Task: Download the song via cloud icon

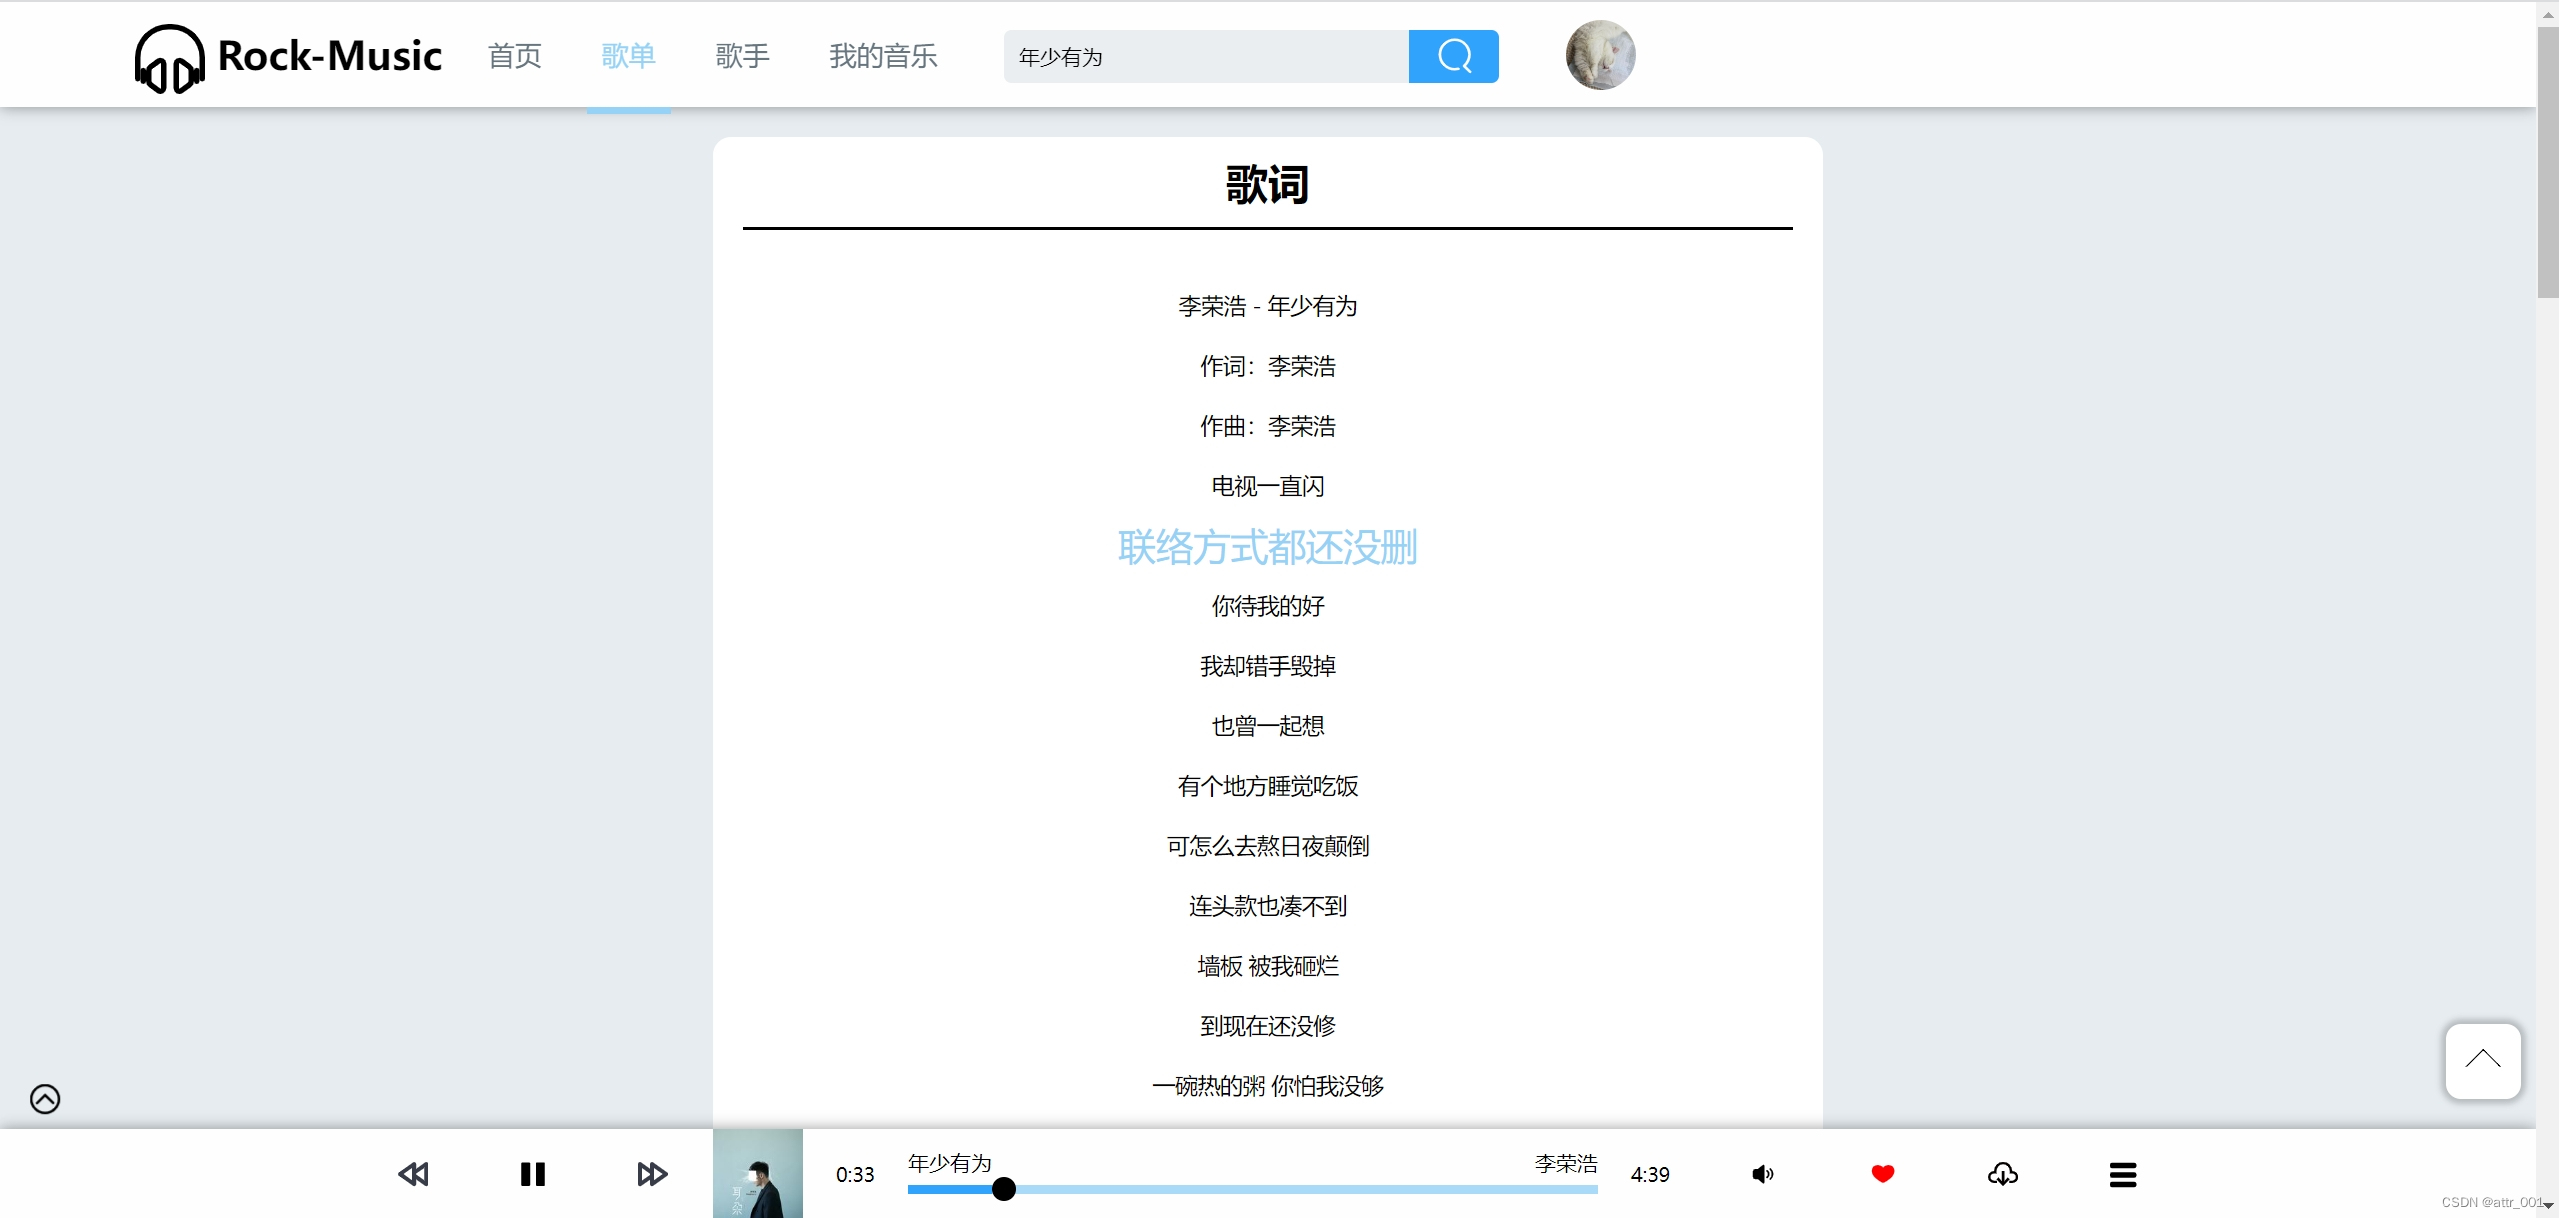Action: pos(2002,1174)
